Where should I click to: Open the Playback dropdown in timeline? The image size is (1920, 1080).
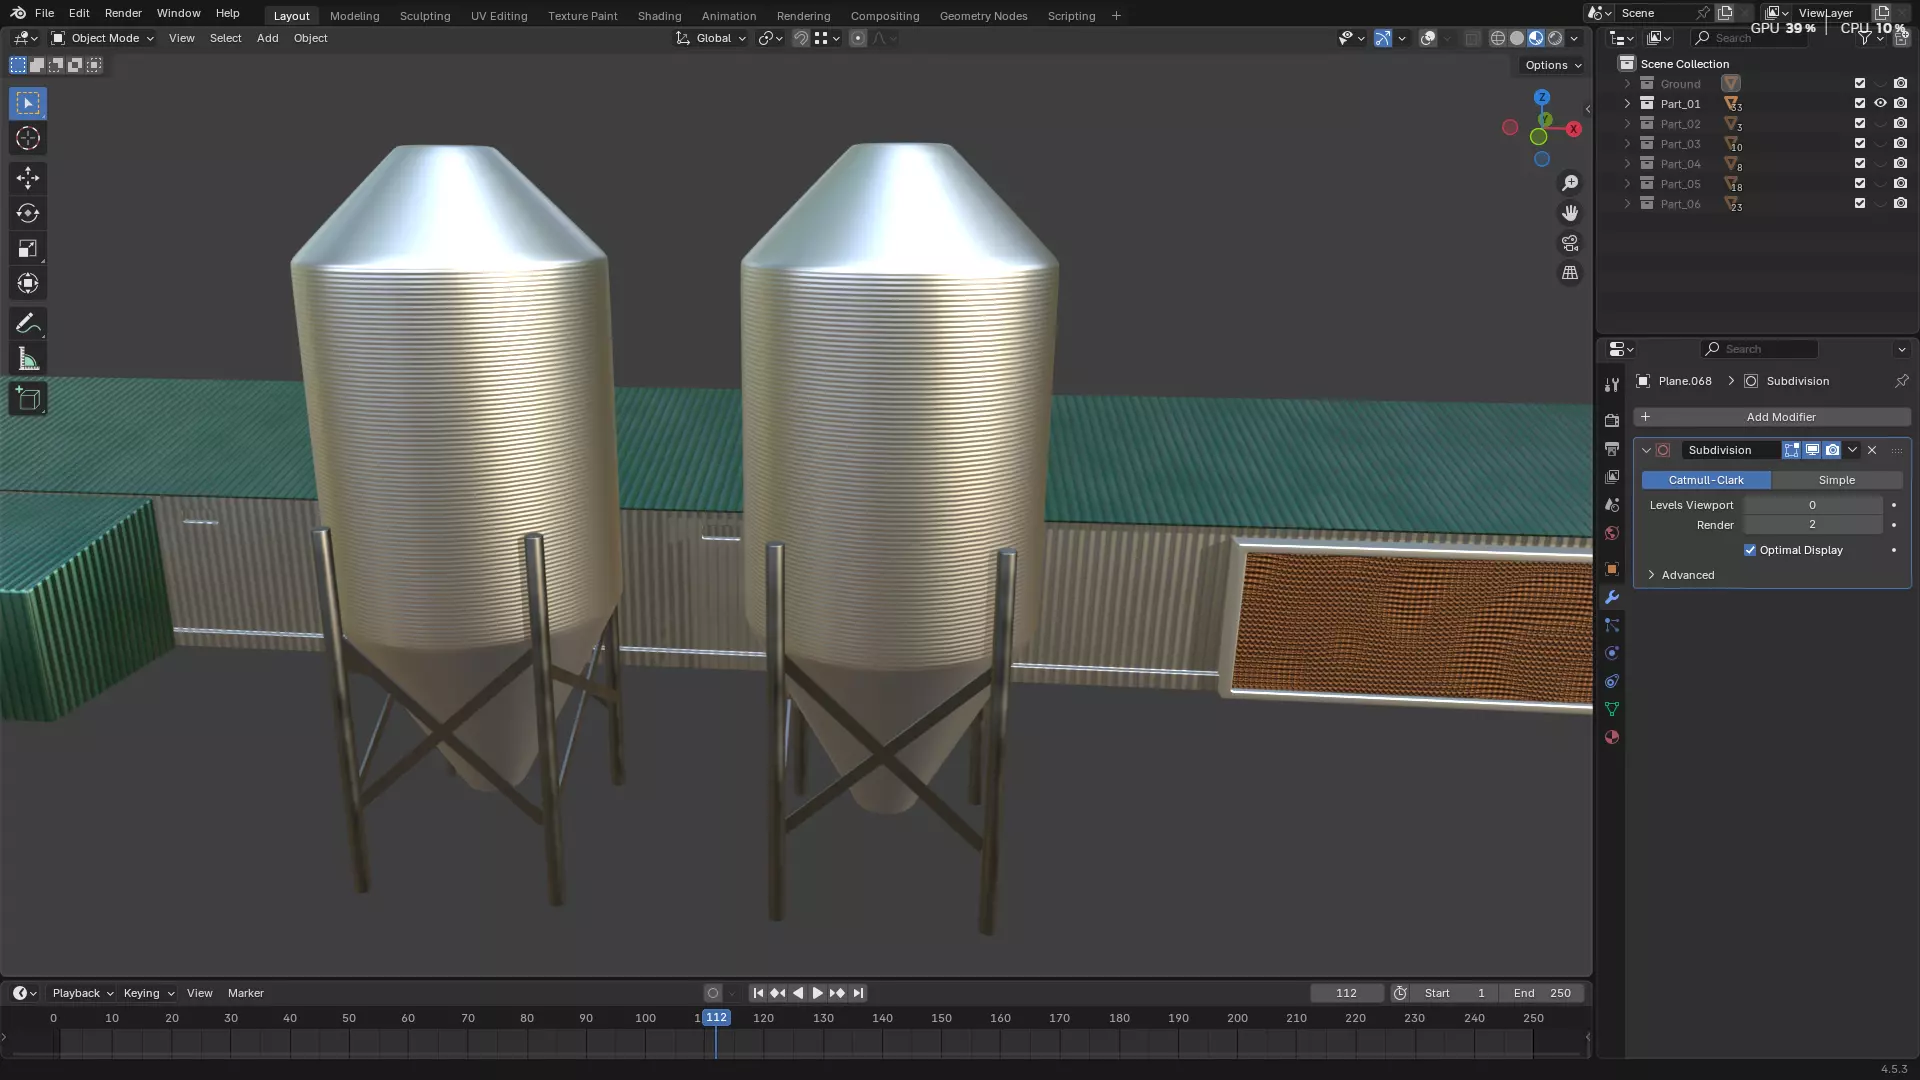[x=82, y=993]
